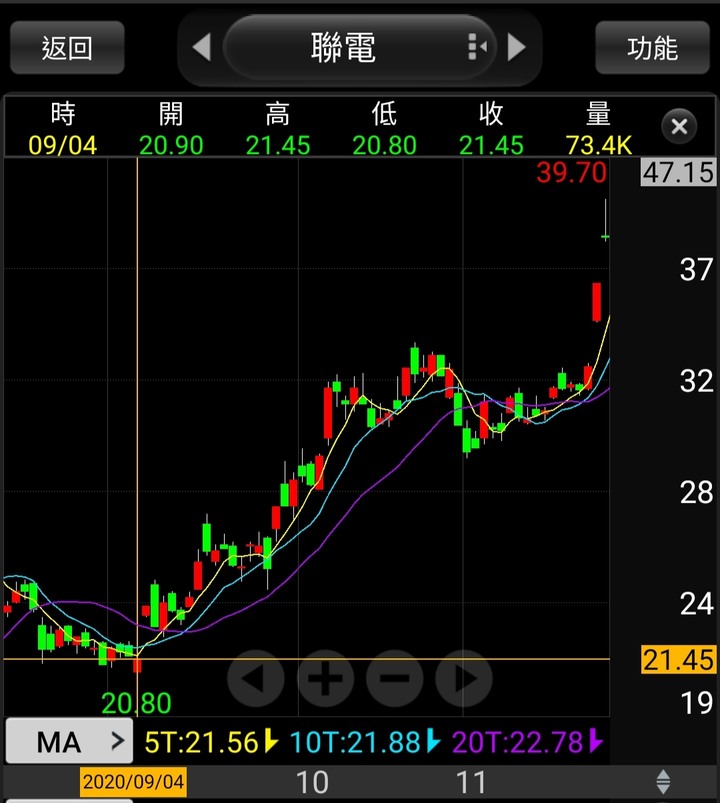
Task: Open the 功能 function menu
Action: pyautogui.click(x=652, y=48)
